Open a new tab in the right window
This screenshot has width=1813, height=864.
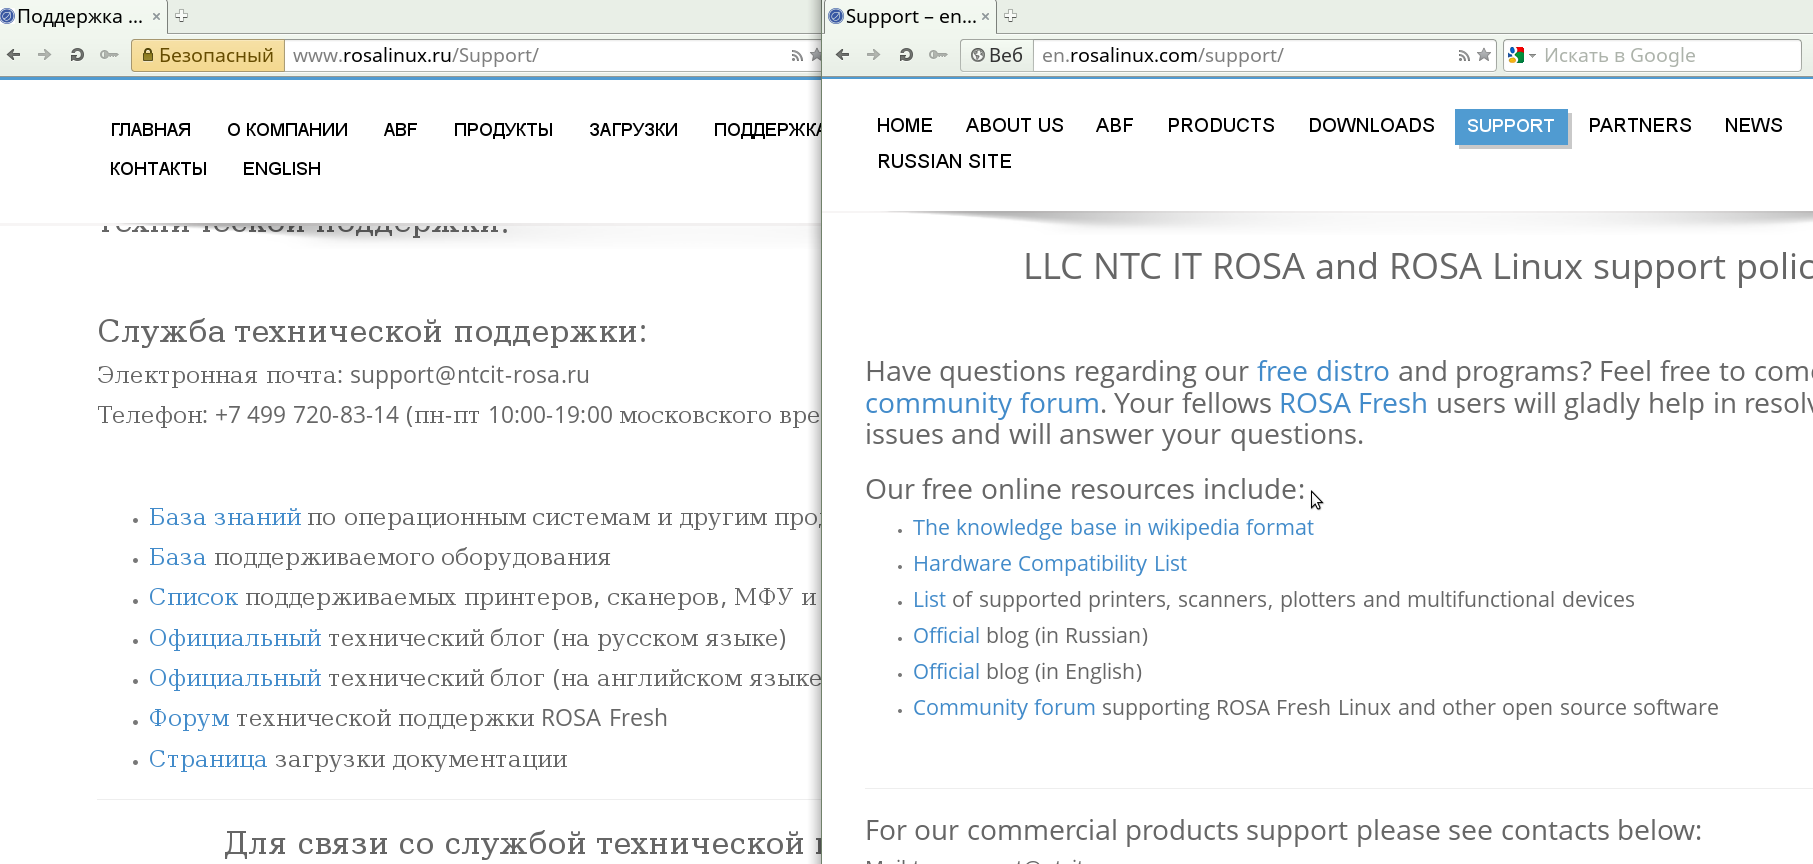(x=1010, y=16)
